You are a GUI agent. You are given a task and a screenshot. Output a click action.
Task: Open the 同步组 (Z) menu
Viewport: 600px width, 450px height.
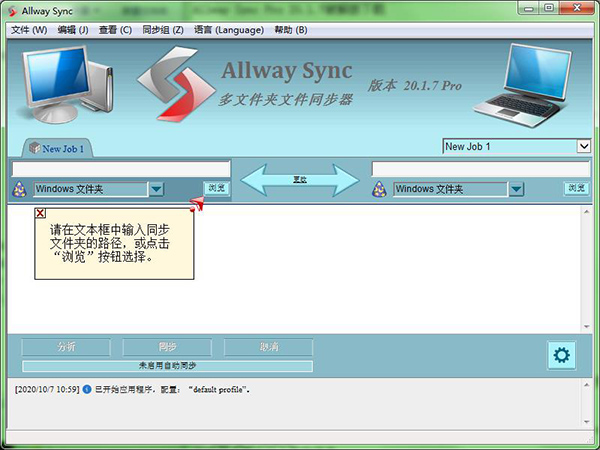pyautogui.click(x=163, y=30)
